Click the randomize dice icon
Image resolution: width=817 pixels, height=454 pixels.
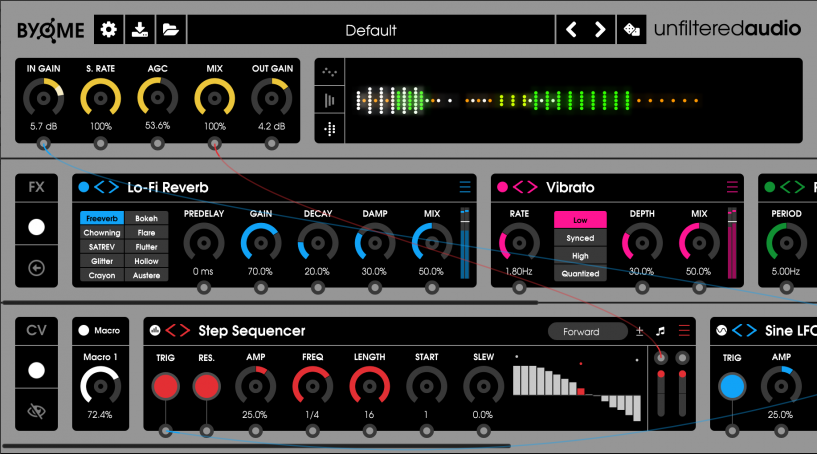[x=631, y=29]
